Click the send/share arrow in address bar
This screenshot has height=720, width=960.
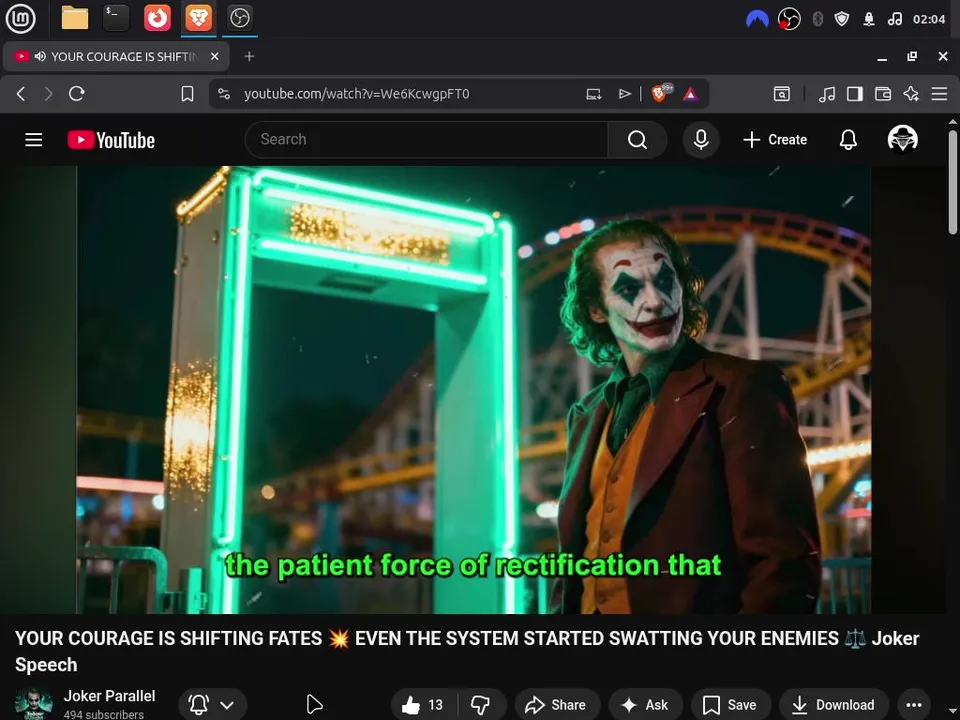coord(624,94)
